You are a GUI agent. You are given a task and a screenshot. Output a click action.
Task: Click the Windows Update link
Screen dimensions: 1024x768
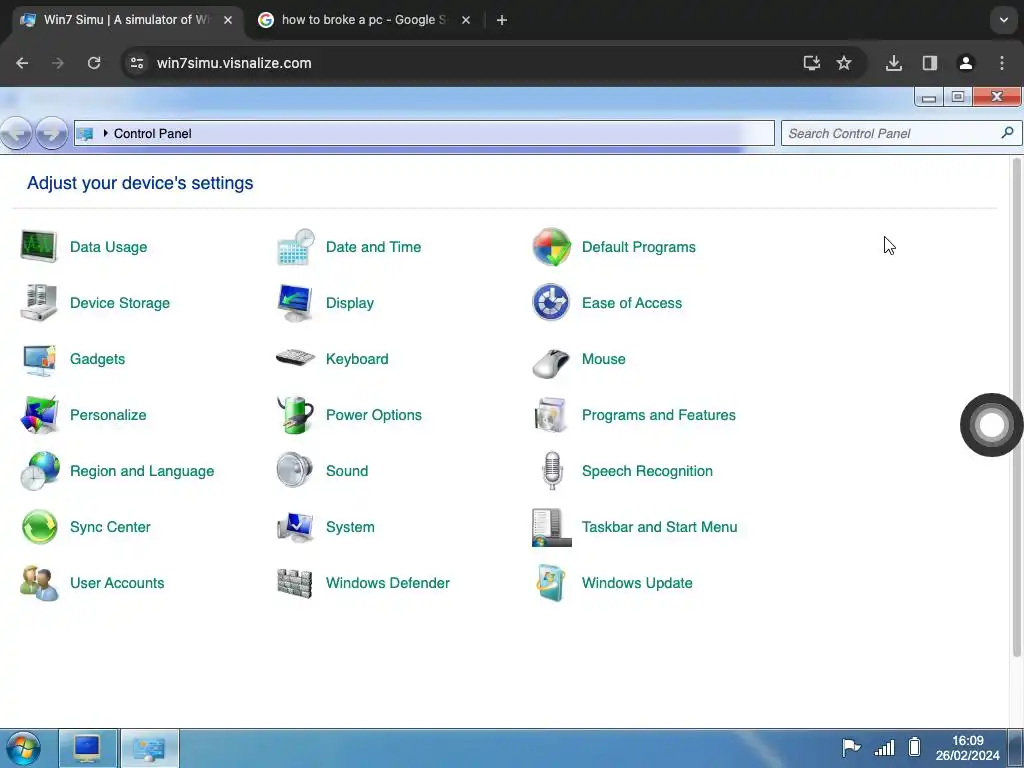coord(637,583)
